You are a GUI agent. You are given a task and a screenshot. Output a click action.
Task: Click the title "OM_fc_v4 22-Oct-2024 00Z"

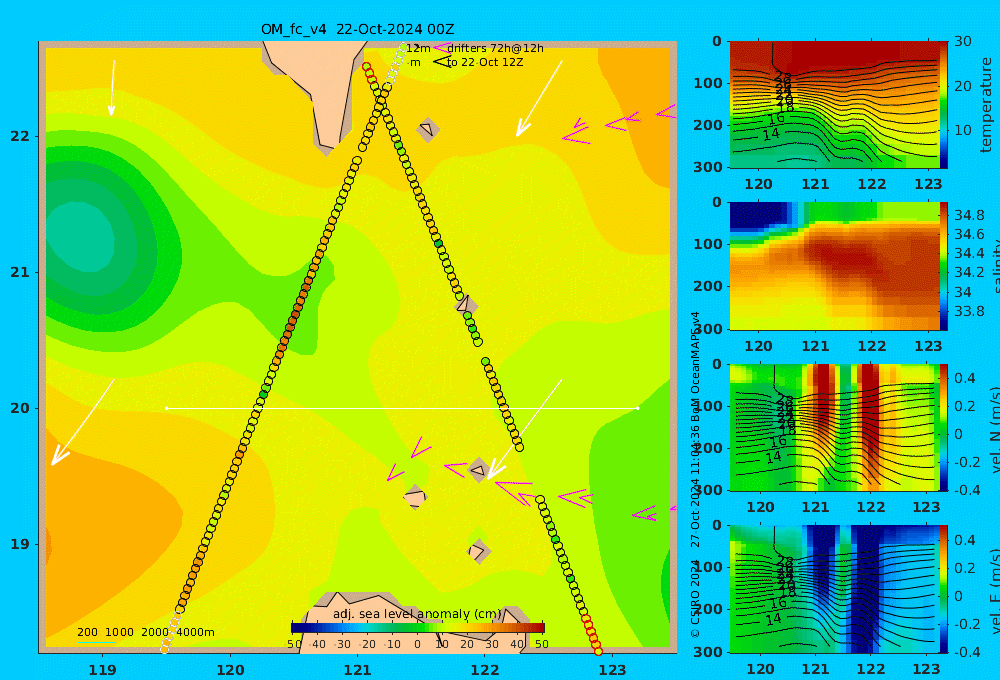[357, 29]
